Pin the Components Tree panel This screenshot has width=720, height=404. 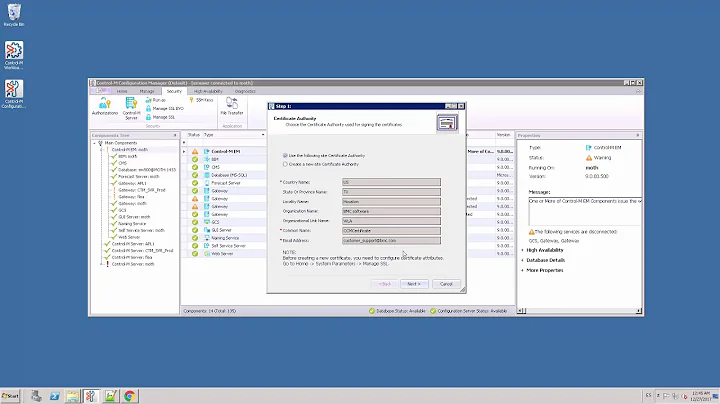pos(175,135)
